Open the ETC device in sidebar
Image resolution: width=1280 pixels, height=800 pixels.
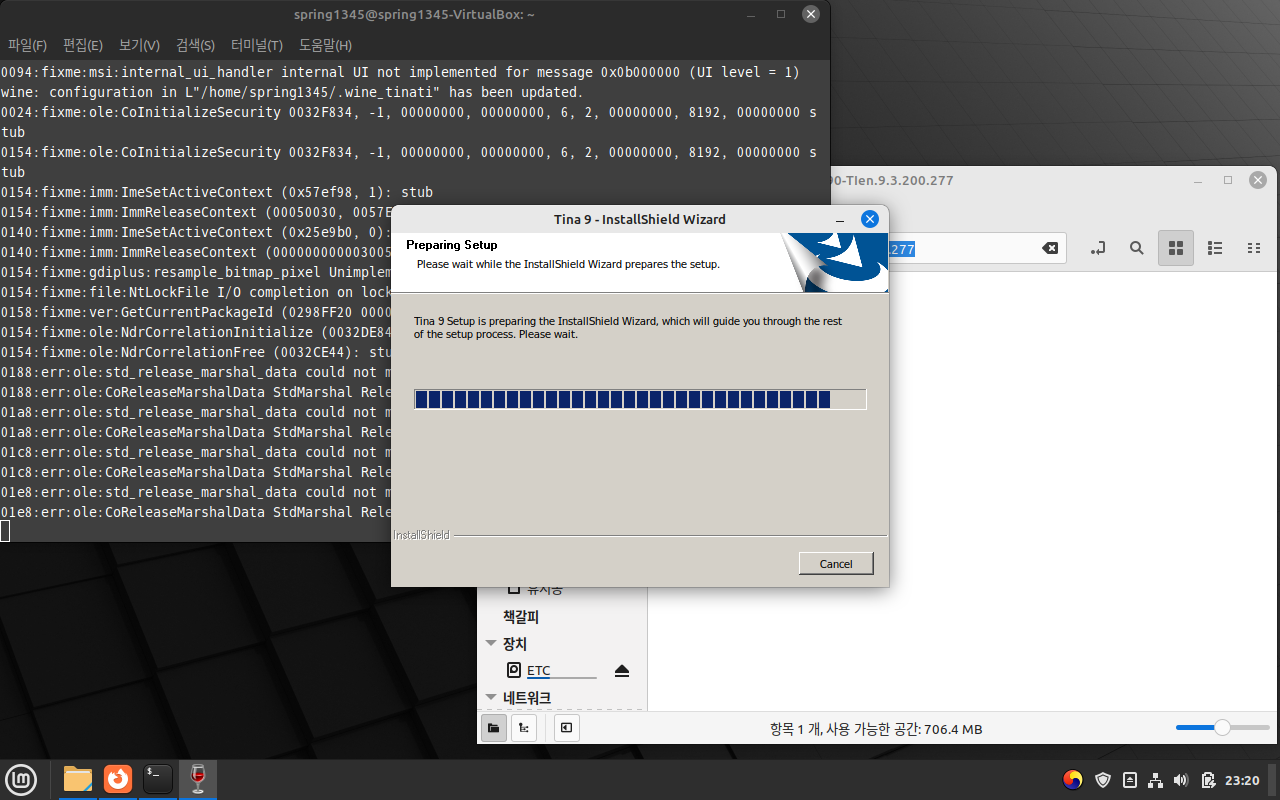[x=538, y=670]
